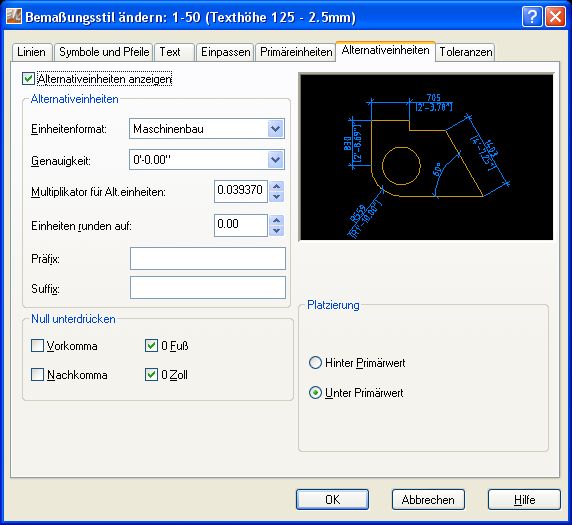The height and width of the screenshot is (525, 572).
Task: Increase Multiplikator für Alt.einheiten with up arrow
Action: coord(277,186)
